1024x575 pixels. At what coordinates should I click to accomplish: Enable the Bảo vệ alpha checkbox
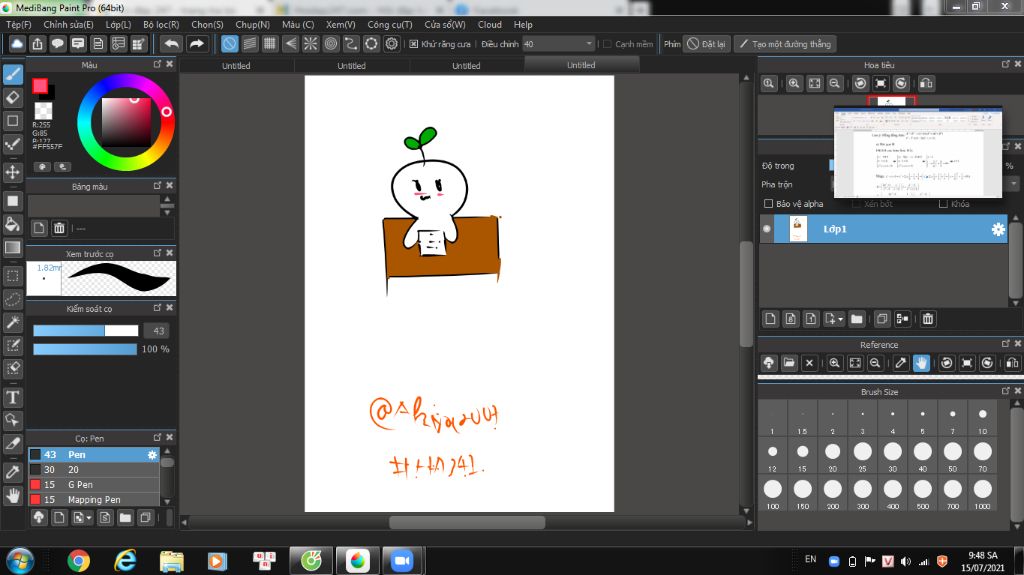coord(768,204)
